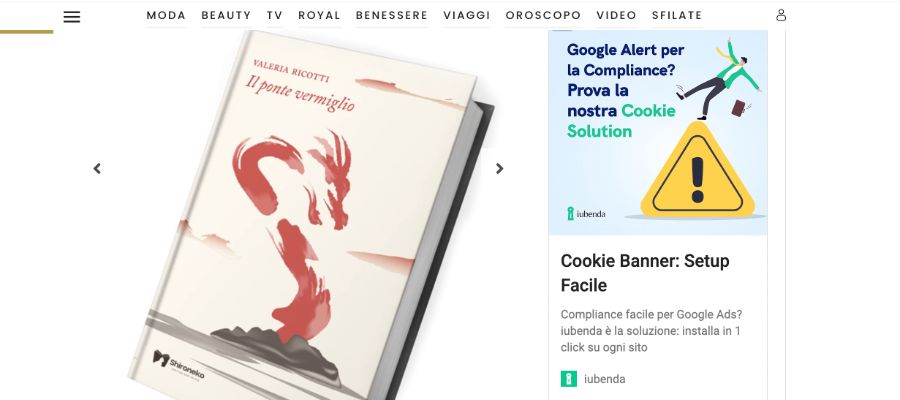
Task: Click the iubenda green logo icon
Action: 568,379
